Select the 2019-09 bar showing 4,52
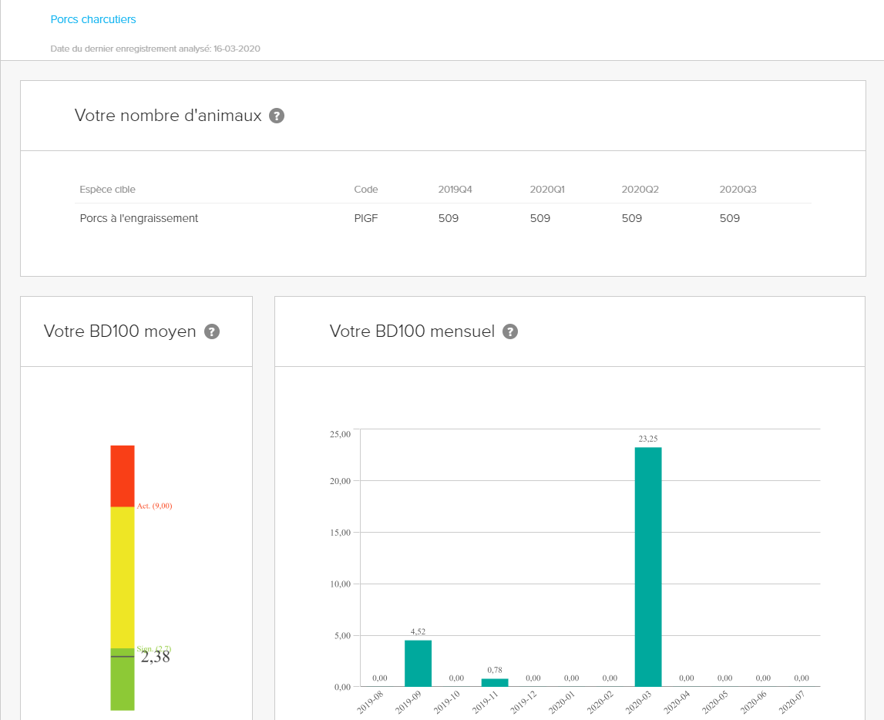This screenshot has width=884, height=720. pos(417,663)
